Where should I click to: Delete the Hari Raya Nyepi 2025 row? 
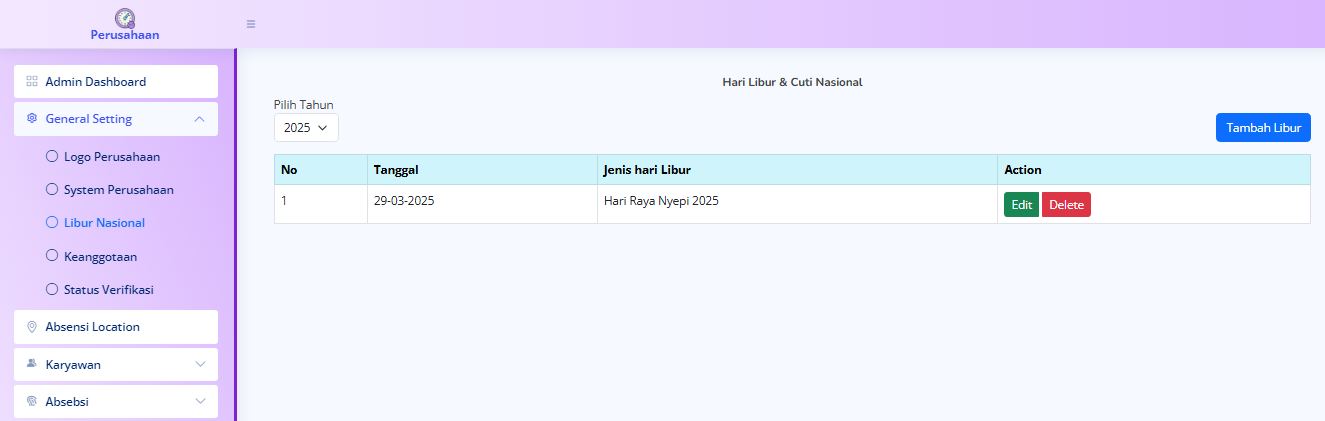tap(1066, 205)
